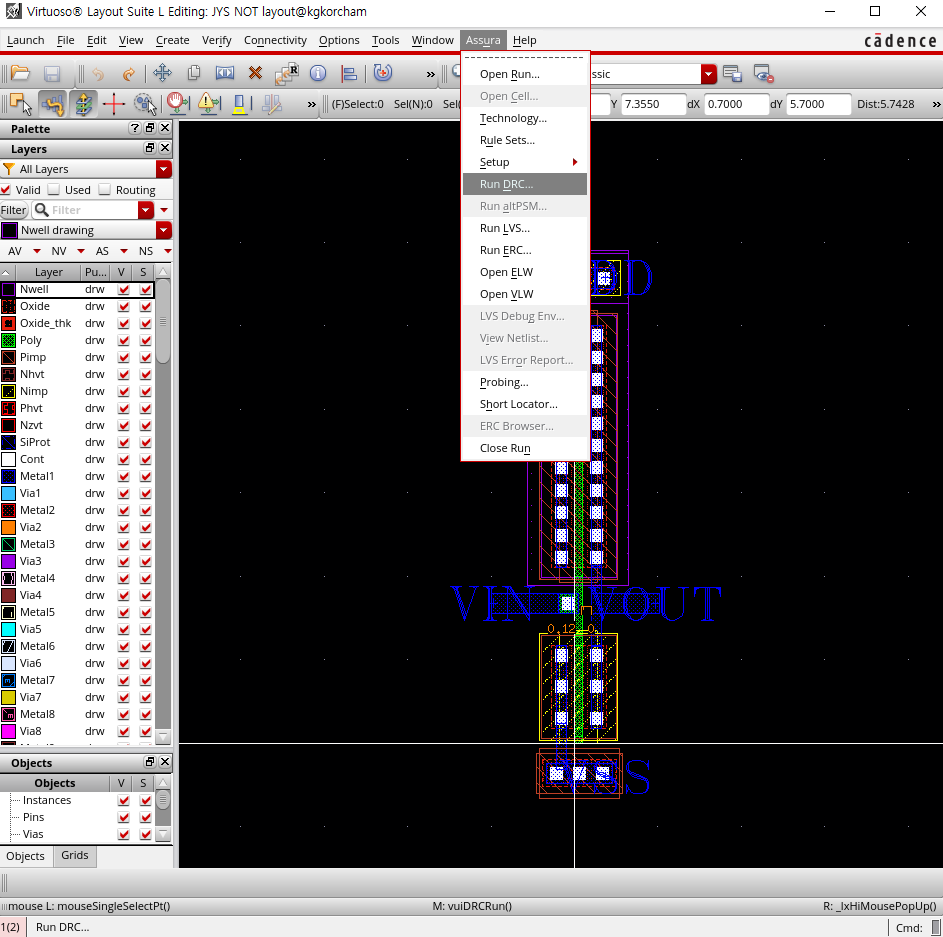Open the NS dropdown arrow

(x=168, y=251)
